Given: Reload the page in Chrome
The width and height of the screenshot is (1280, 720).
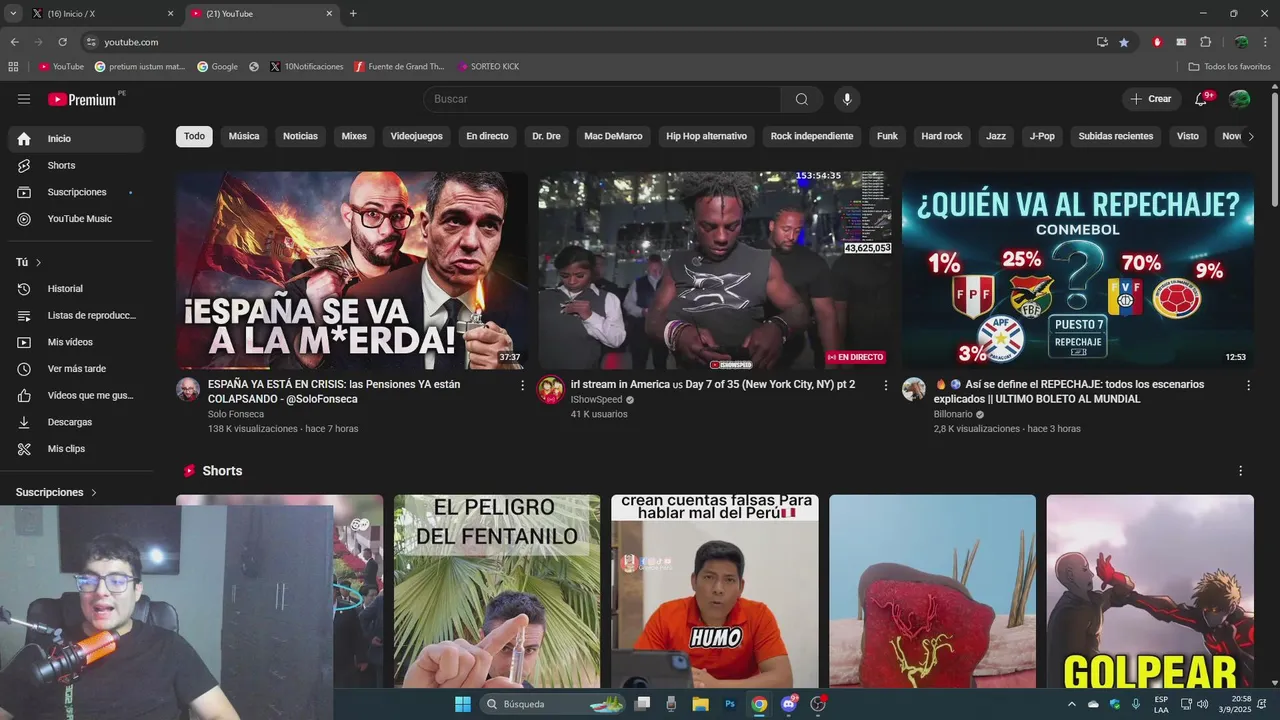Looking at the screenshot, I should point(62,42).
